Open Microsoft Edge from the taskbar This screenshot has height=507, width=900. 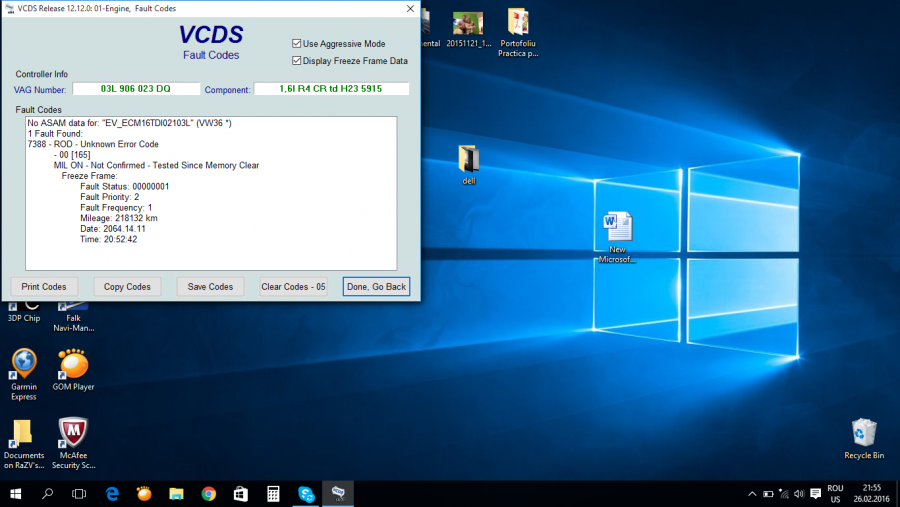(113, 494)
